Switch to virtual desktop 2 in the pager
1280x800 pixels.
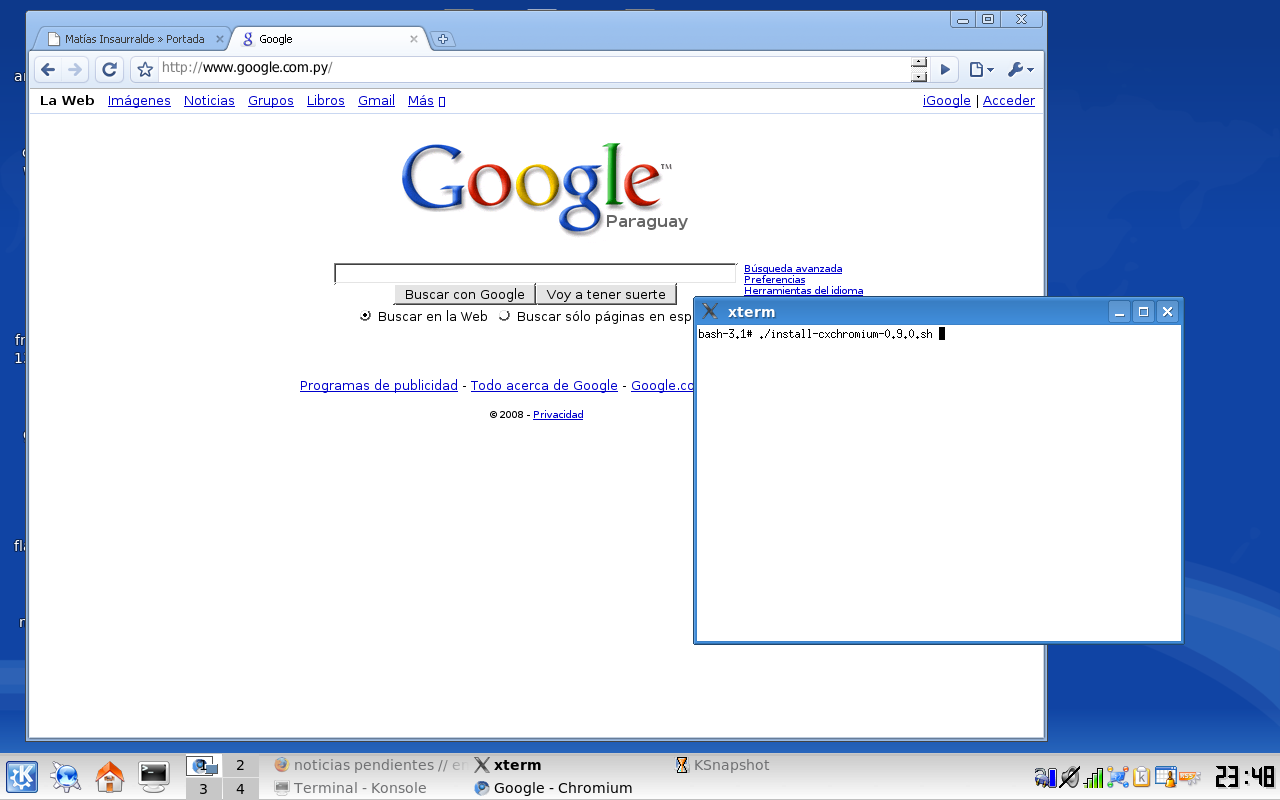tap(240, 766)
